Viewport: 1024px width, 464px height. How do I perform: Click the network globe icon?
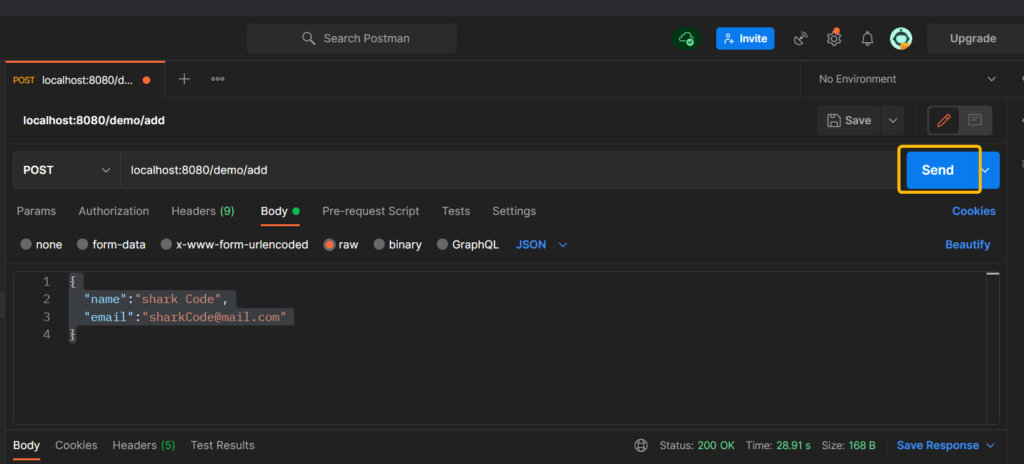click(x=641, y=446)
